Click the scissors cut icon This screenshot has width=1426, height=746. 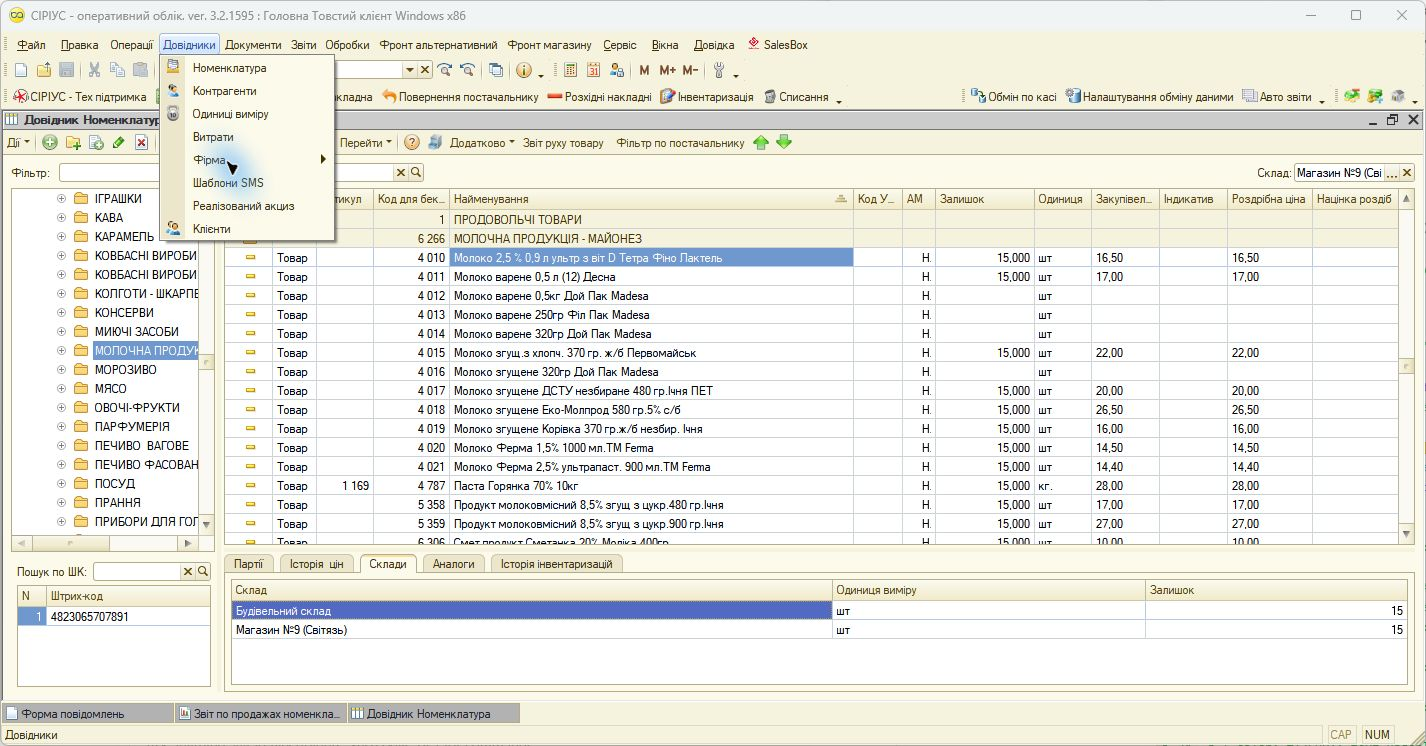94,70
